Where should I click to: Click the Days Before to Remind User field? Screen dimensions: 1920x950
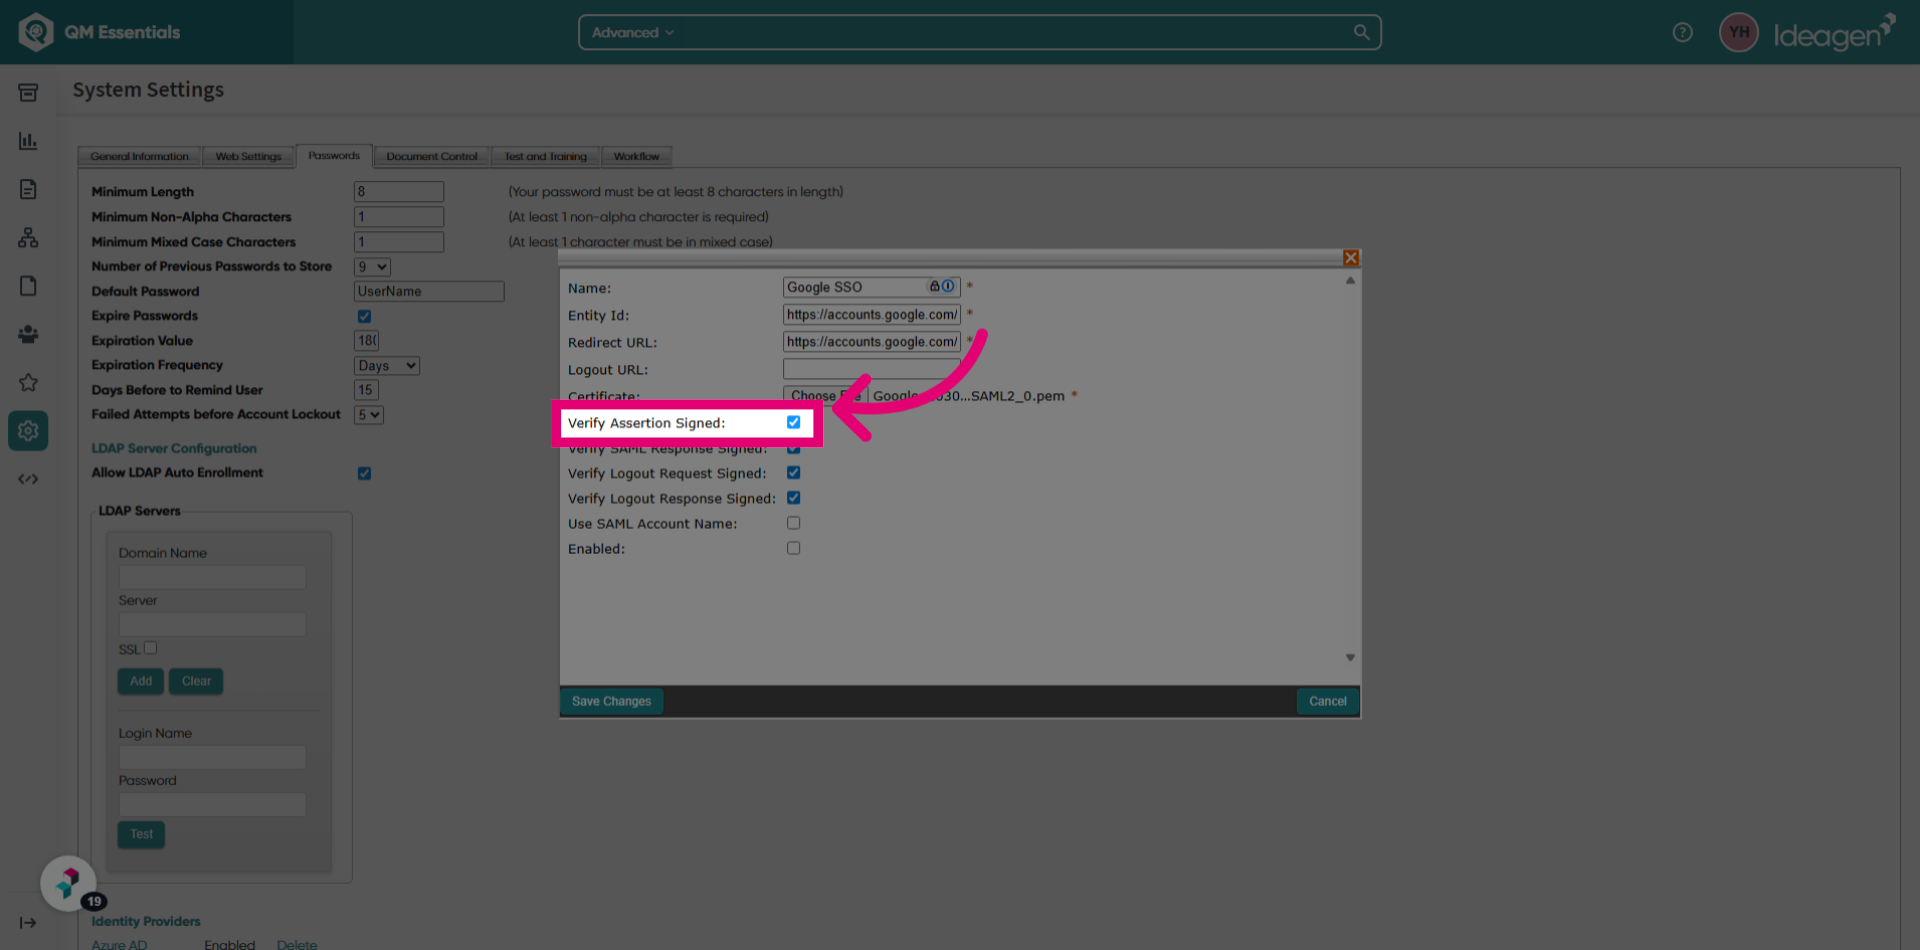pyautogui.click(x=366, y=390)
